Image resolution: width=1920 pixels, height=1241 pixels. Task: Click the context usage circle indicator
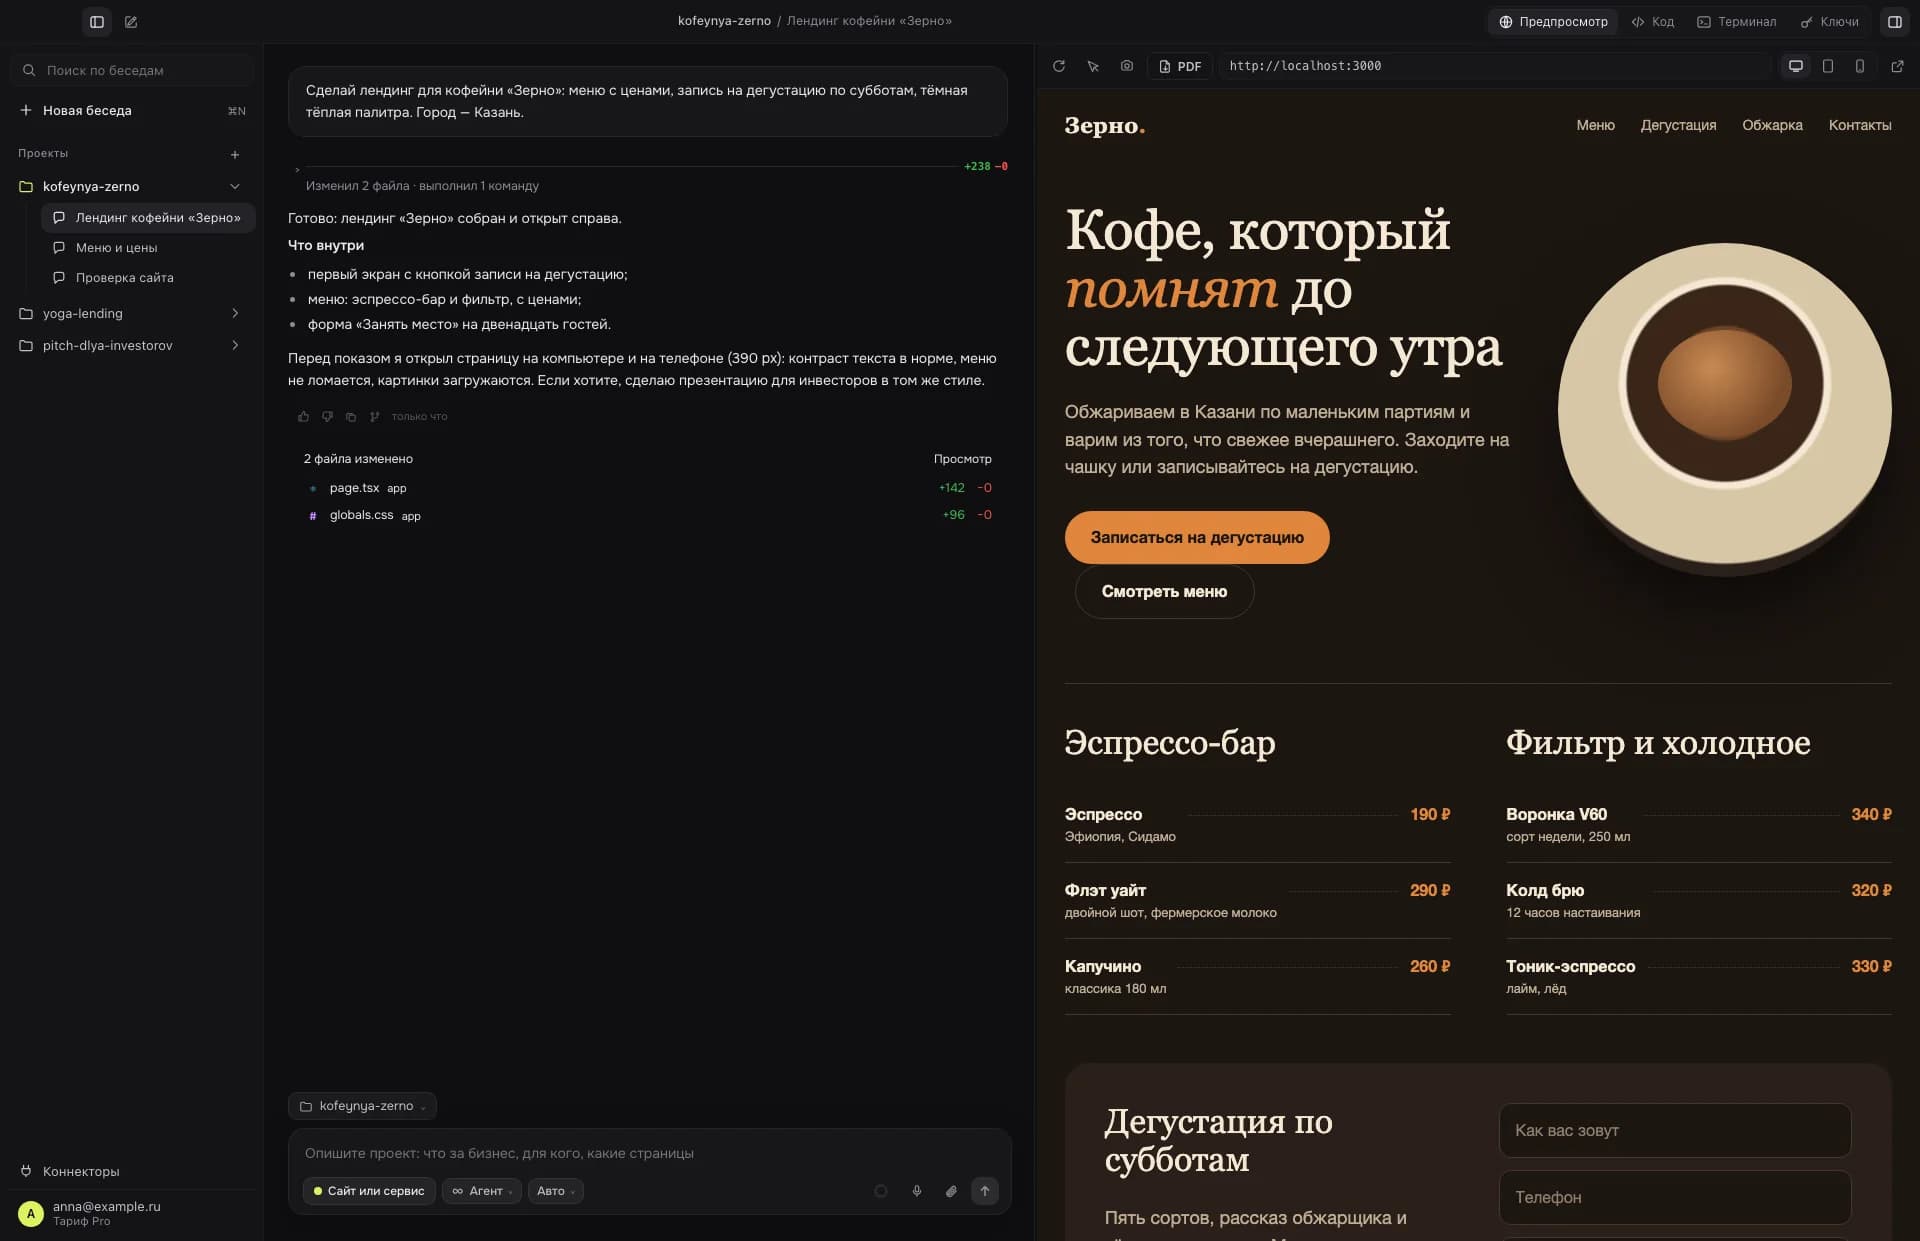click(x=881, y=1191)
